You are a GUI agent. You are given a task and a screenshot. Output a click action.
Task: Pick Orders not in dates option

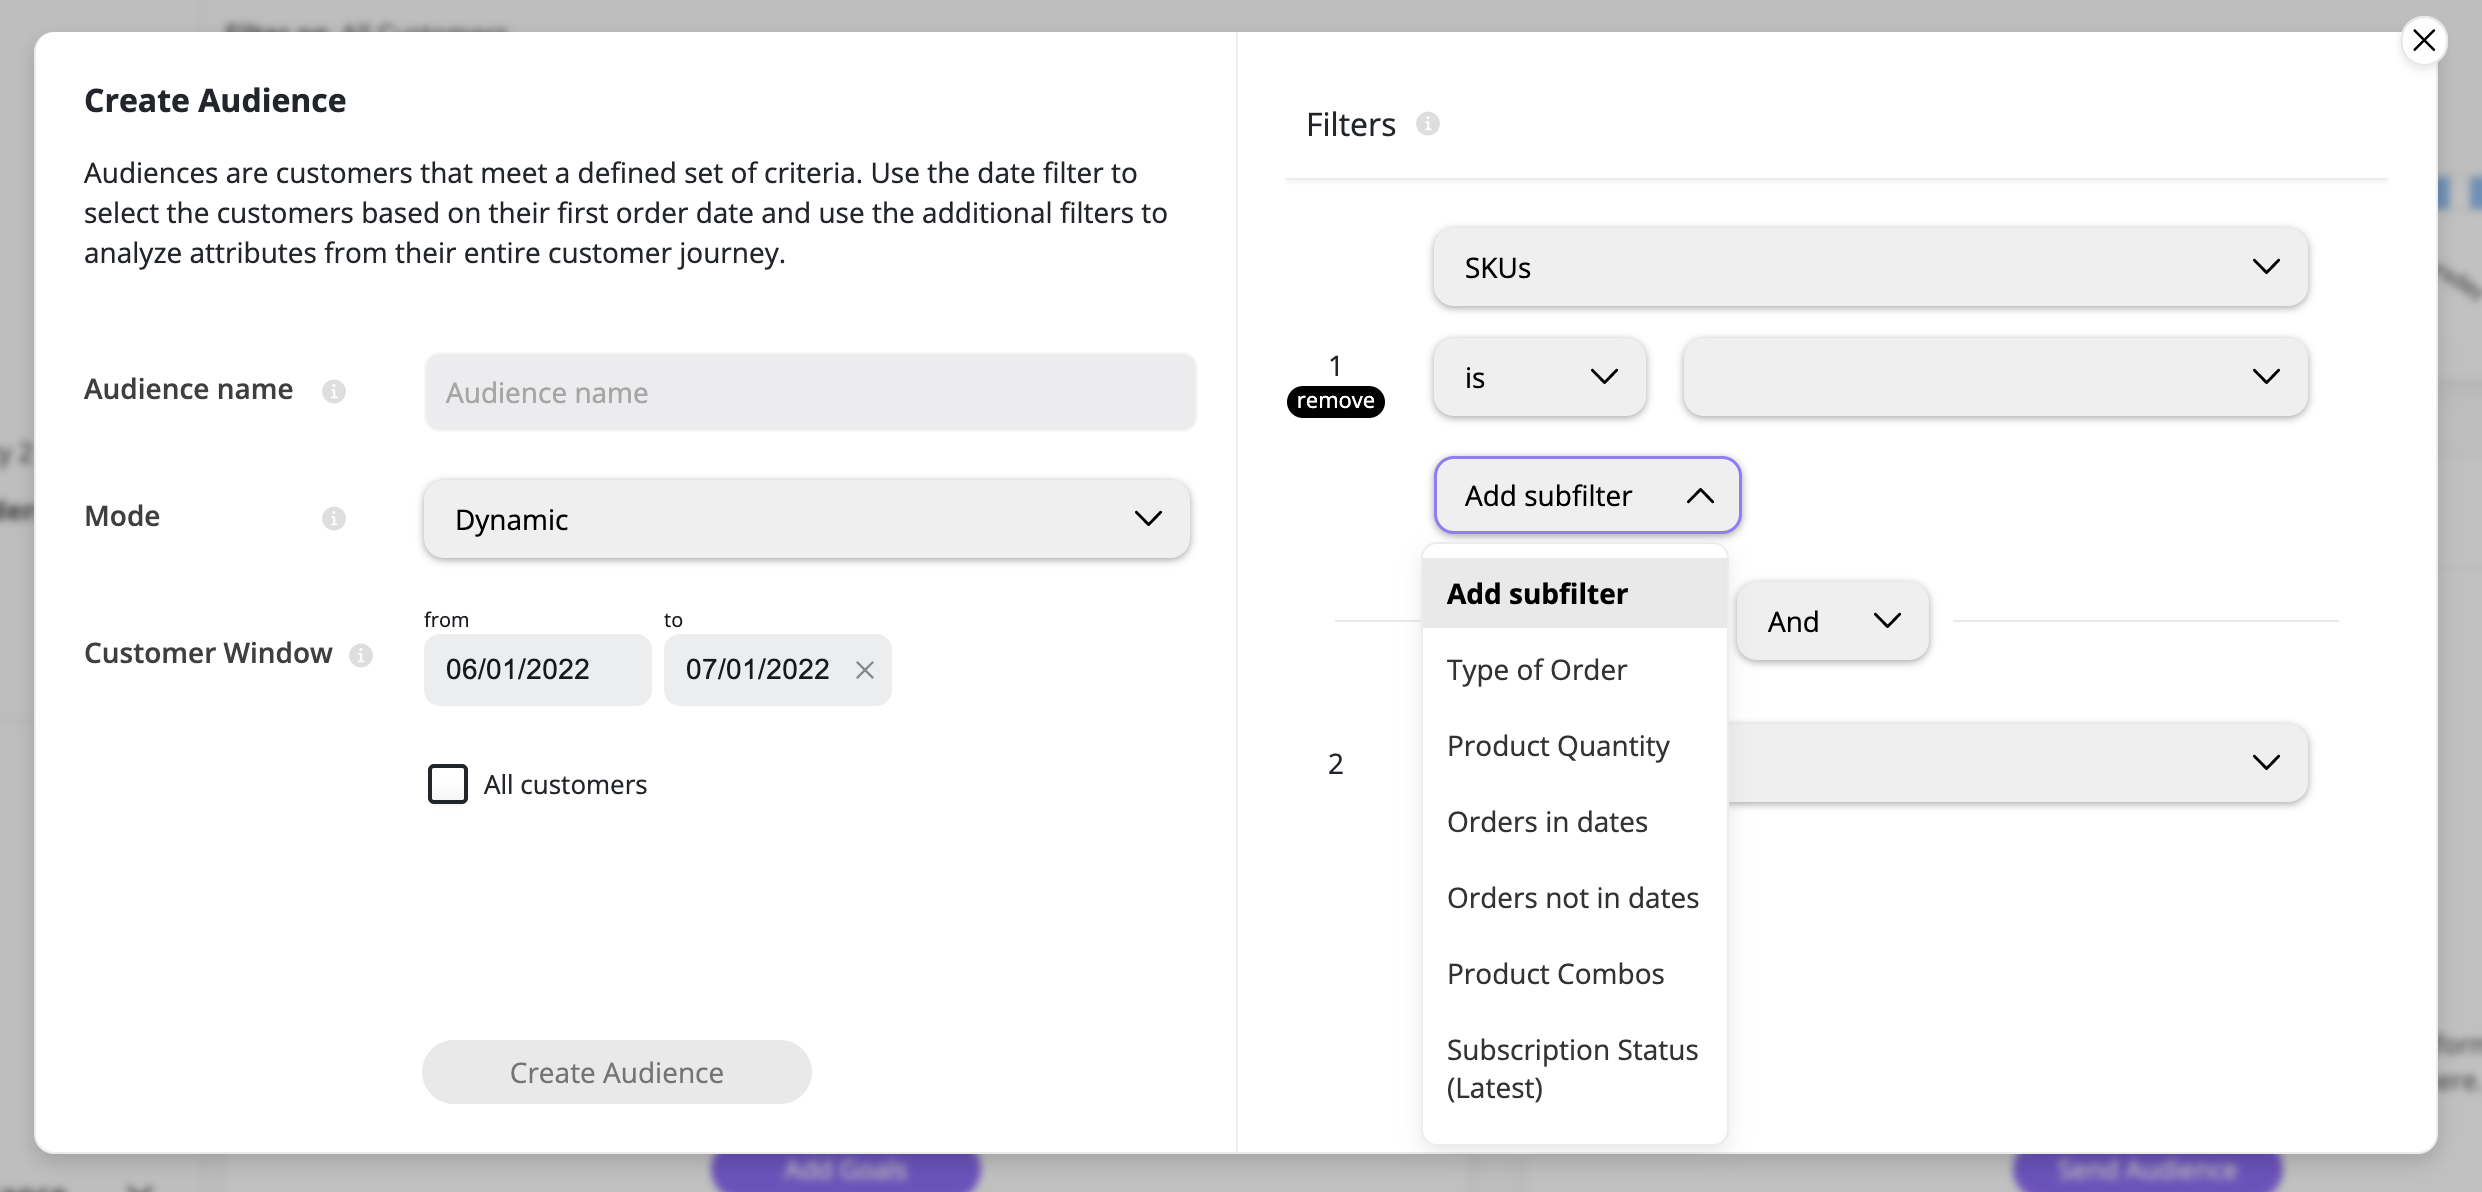[x=1572, y=898]
